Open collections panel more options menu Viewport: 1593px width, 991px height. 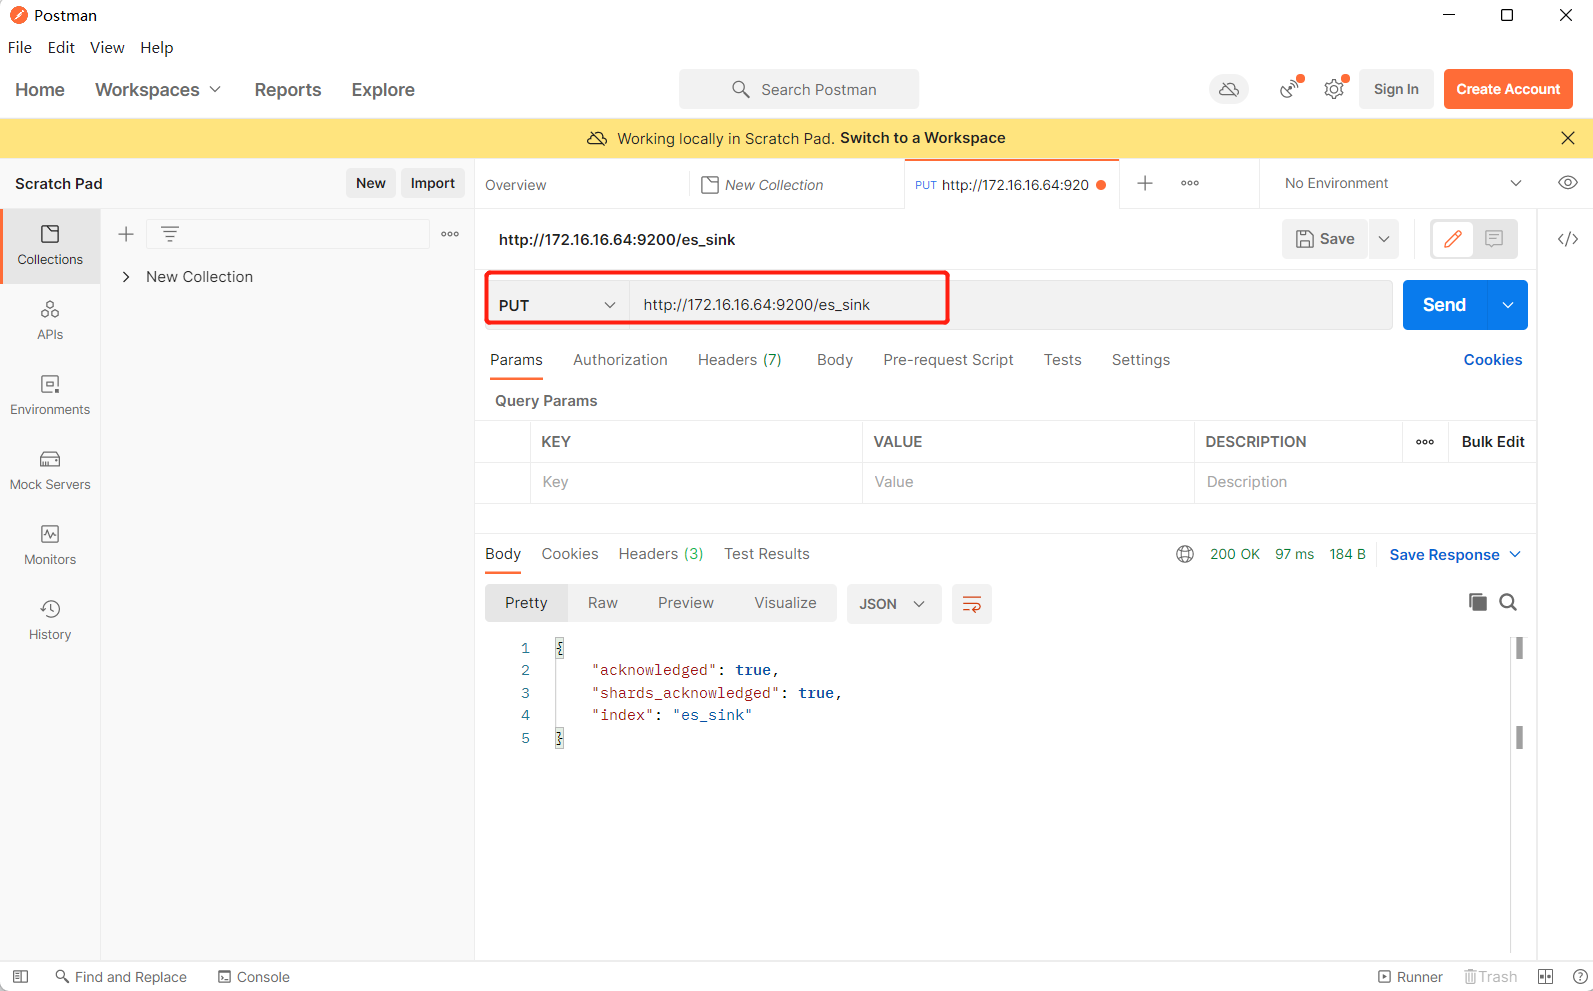pyautogui.click(x=450, y=234)
